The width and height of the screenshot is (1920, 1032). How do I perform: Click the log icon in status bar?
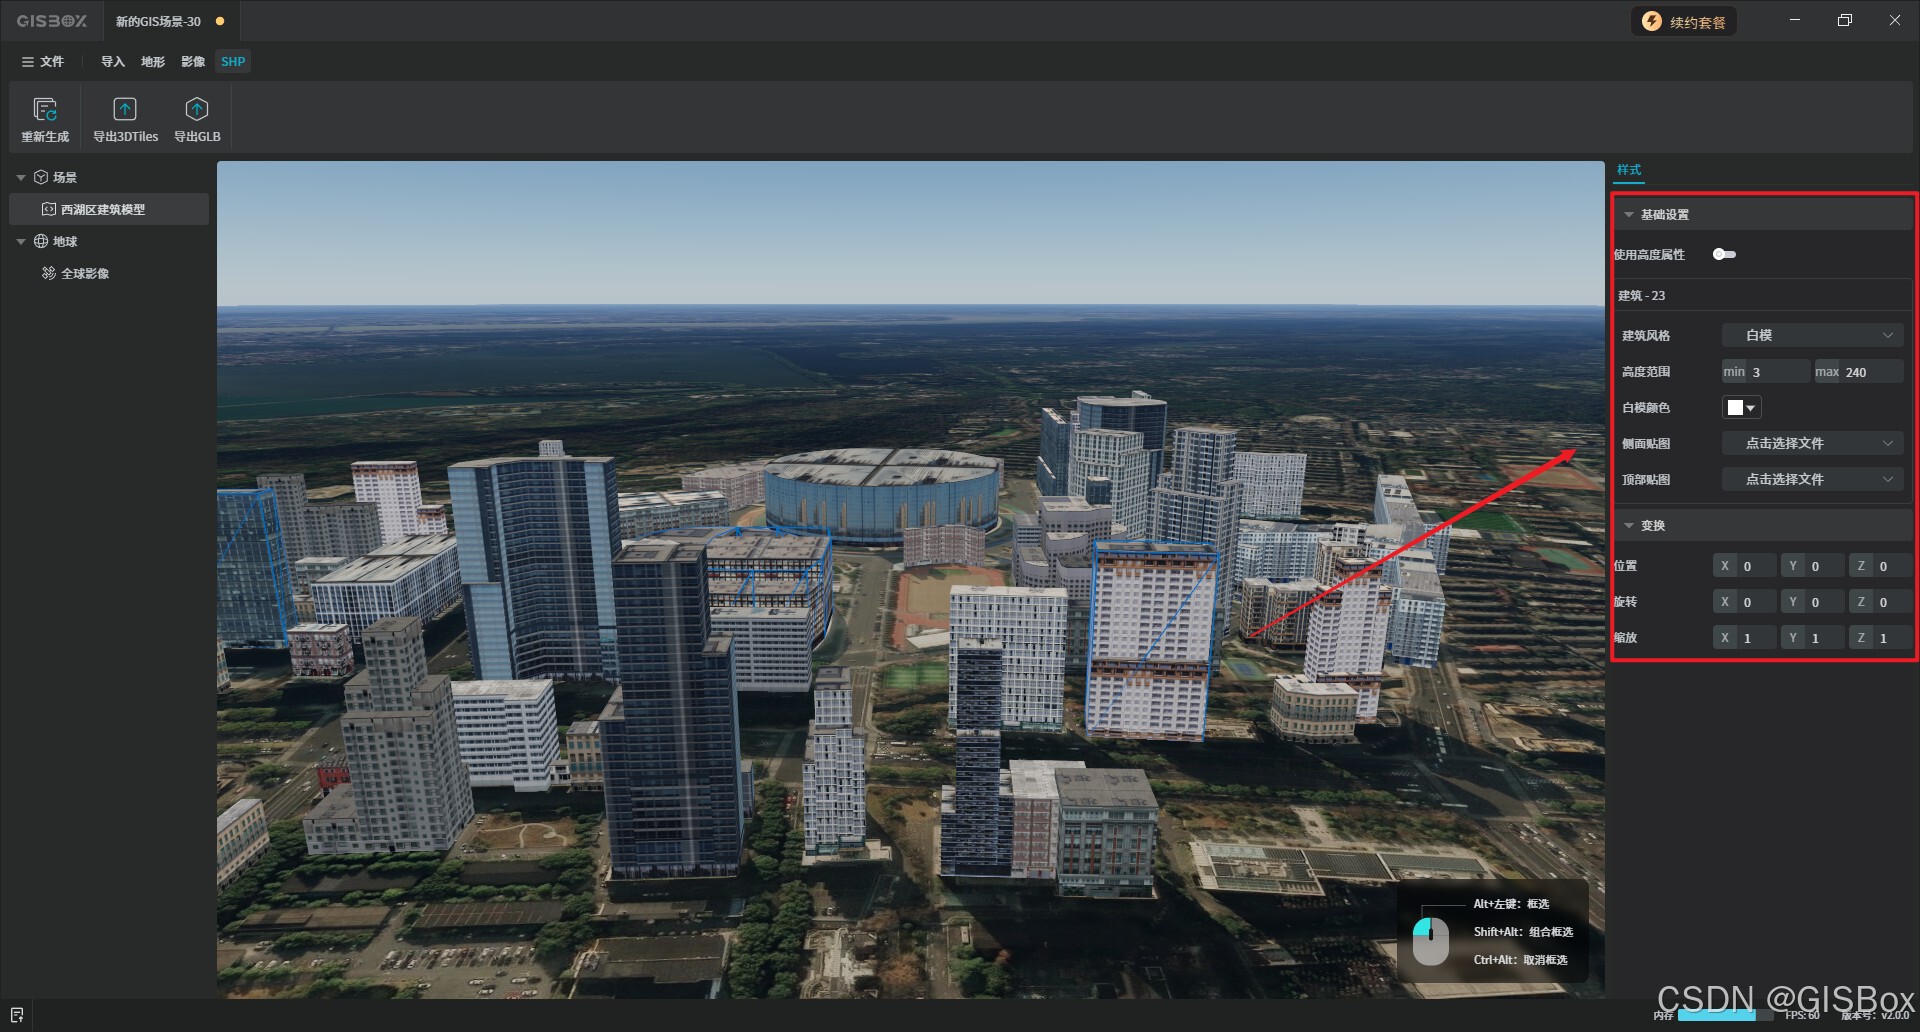16,1015
